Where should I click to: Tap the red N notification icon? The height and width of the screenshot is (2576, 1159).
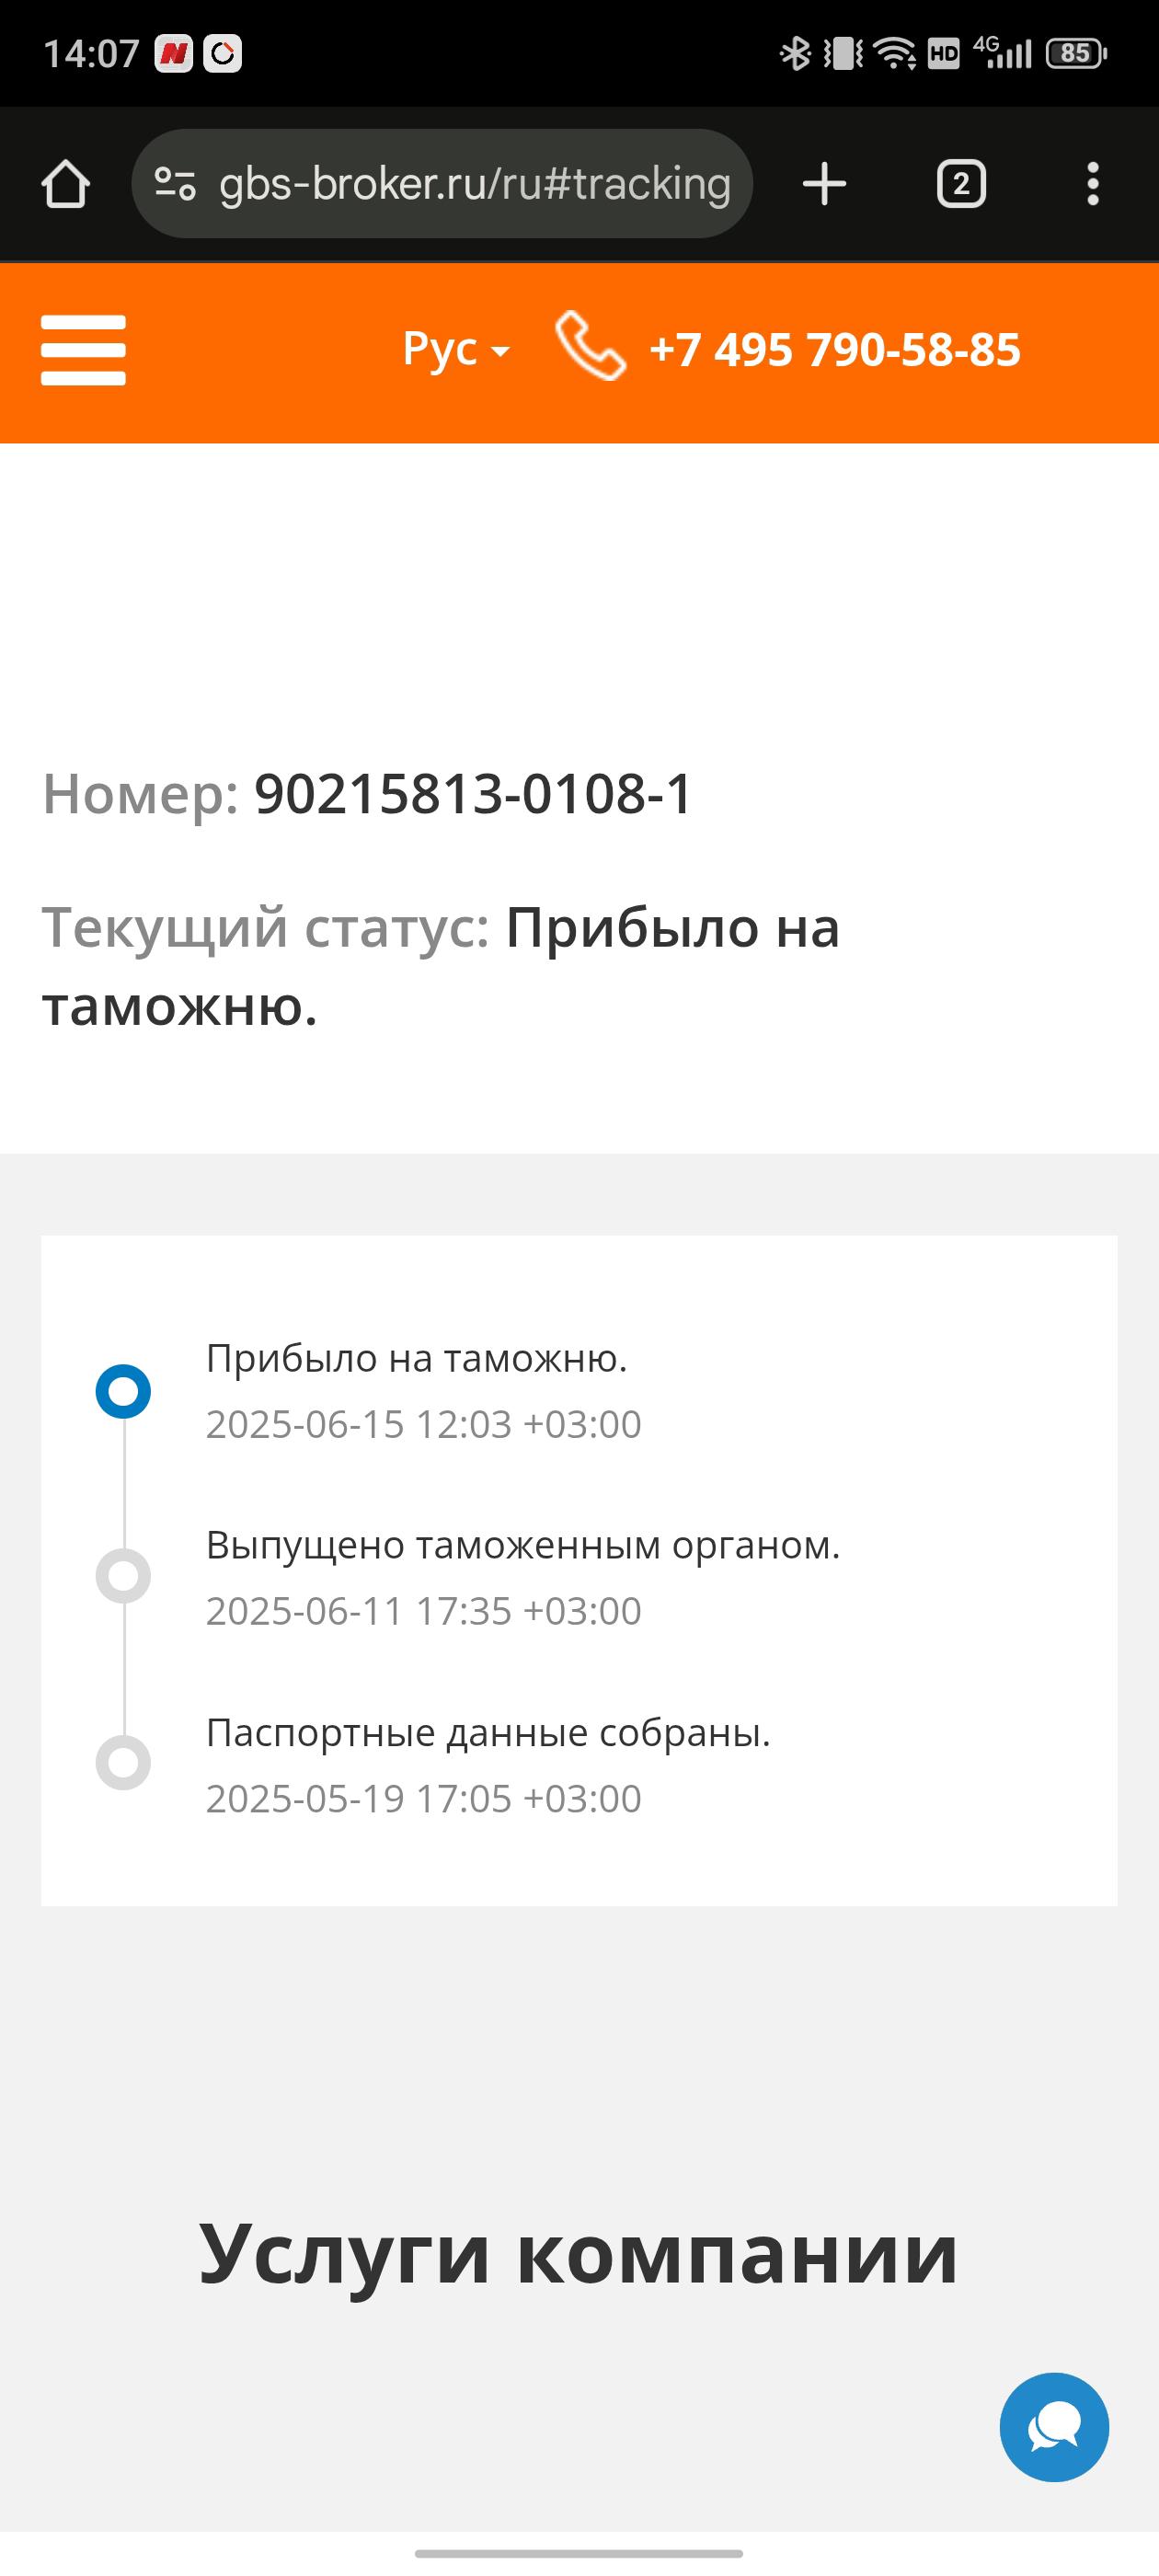click(173, 53)
